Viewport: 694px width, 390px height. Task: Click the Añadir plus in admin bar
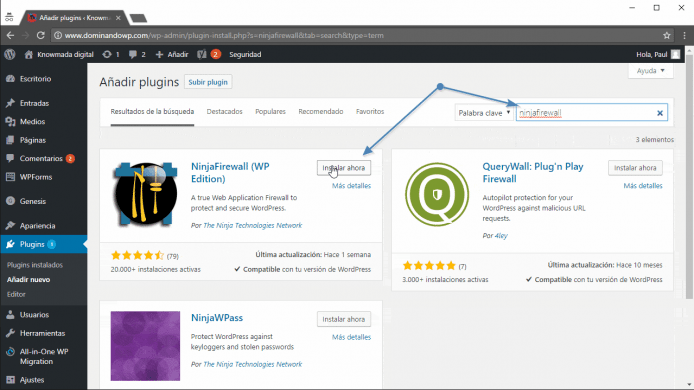point(172,54)
